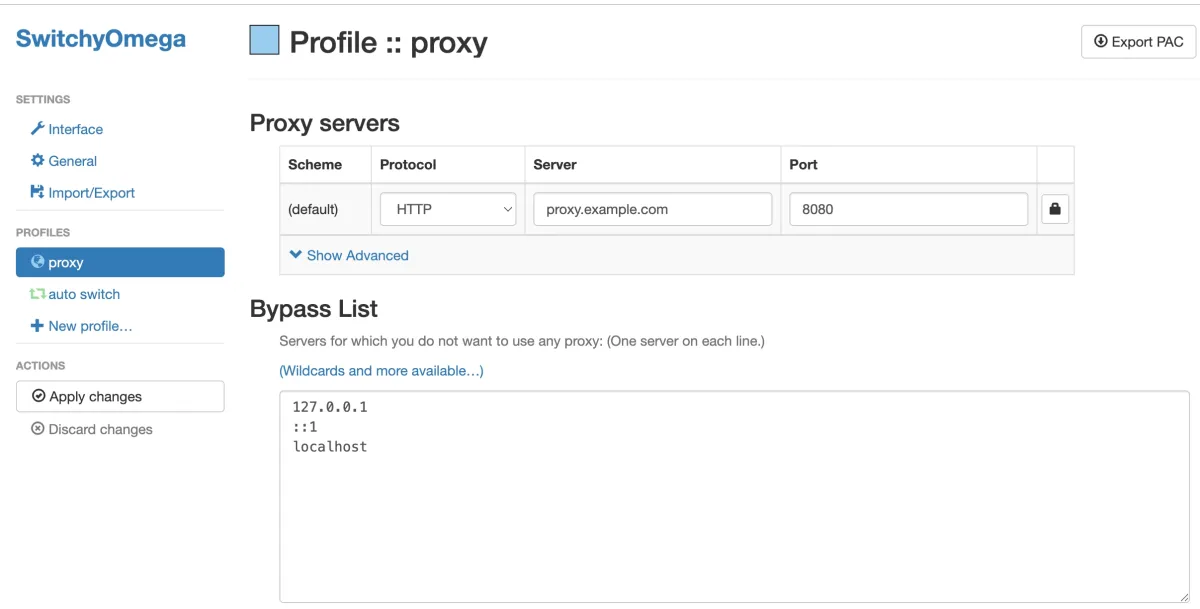Open the Protocol HTTP dropdown
Image resolution: width=1200 pixels, height=609 pixels.
pyautogui.click(x=448, y=209)
